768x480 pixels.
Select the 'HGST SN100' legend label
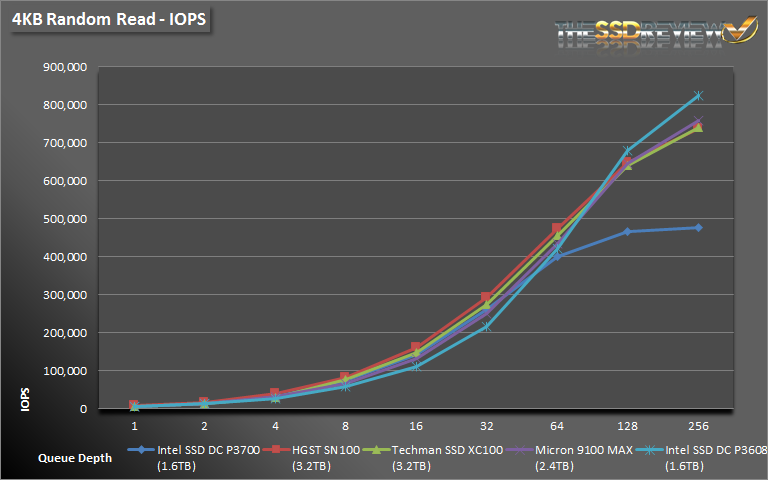point(326,450)
